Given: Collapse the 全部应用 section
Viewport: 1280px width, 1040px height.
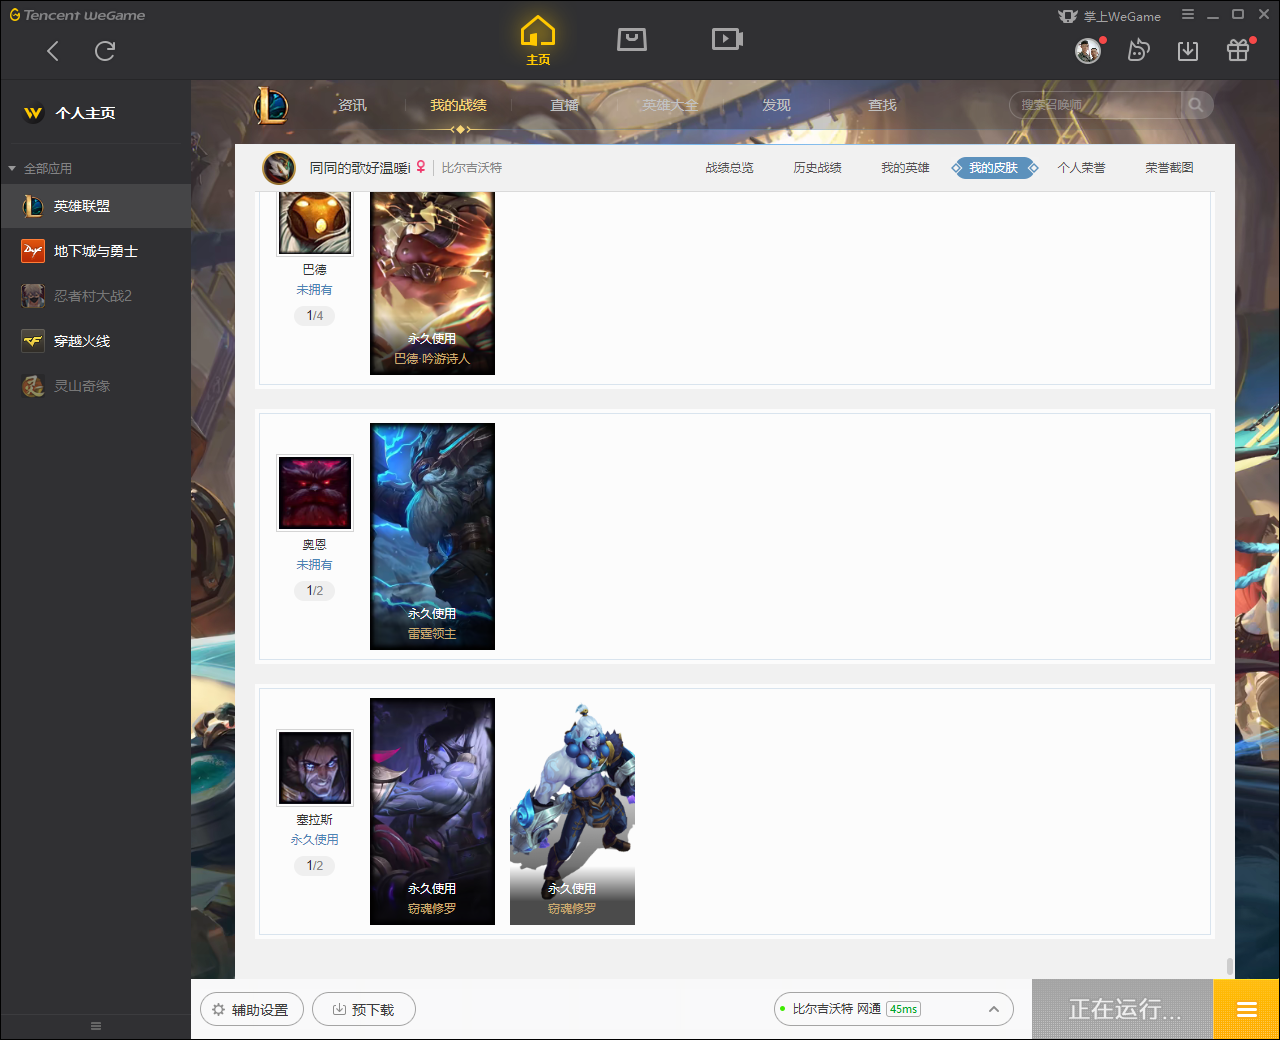Looking at the screenshot, I should pyautogui.click(x=40, y=168).
